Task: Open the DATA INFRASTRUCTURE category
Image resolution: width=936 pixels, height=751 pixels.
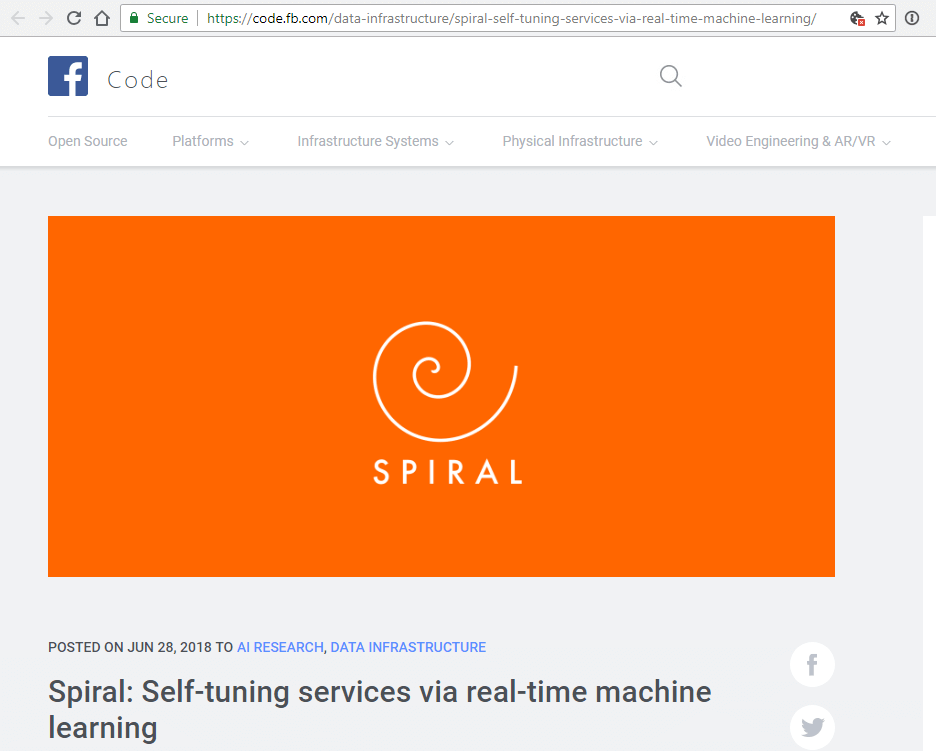Action: [407, 647]
